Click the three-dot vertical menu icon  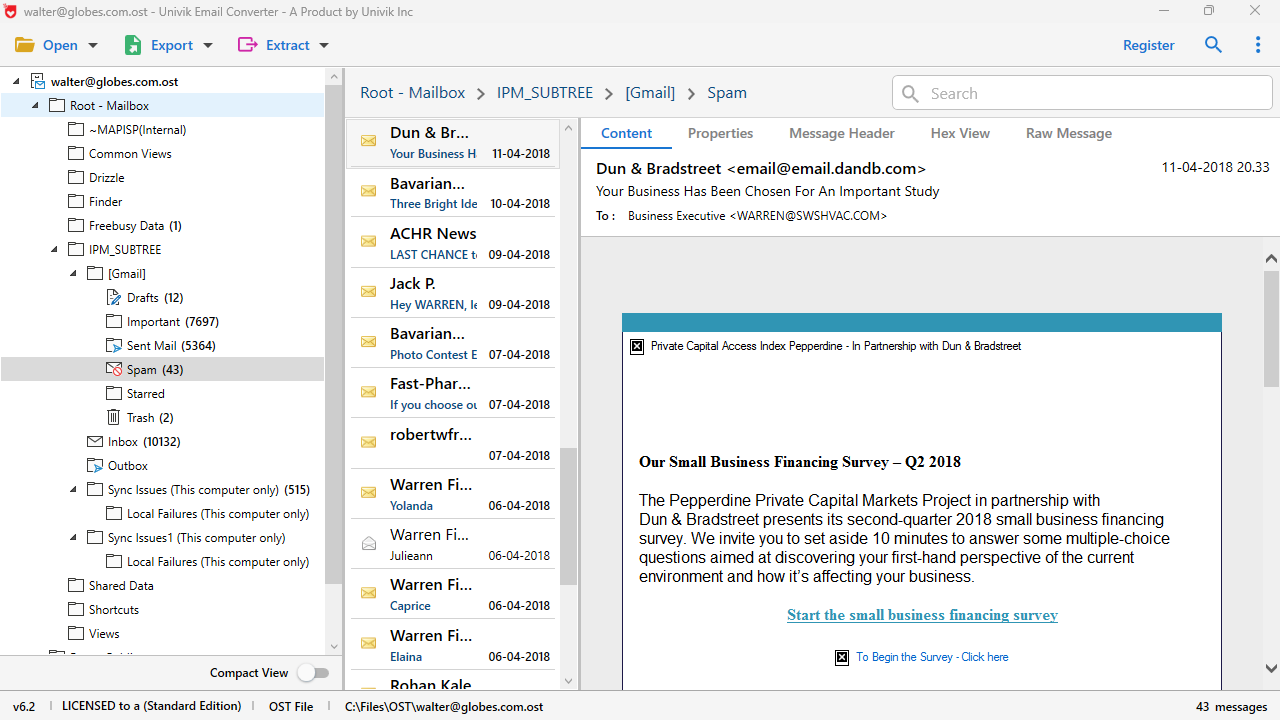click(x=1257, y=45)
